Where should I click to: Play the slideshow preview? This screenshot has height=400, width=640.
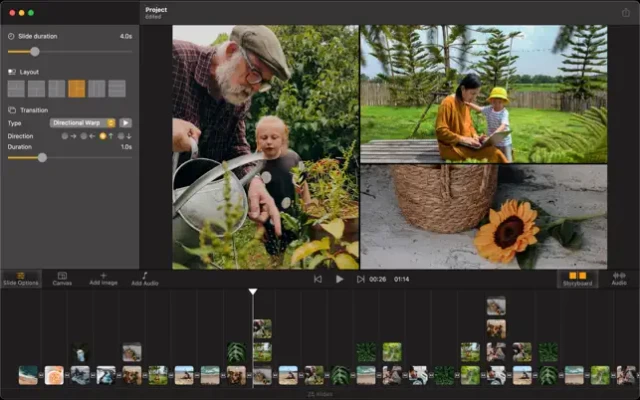pos(340,279)
